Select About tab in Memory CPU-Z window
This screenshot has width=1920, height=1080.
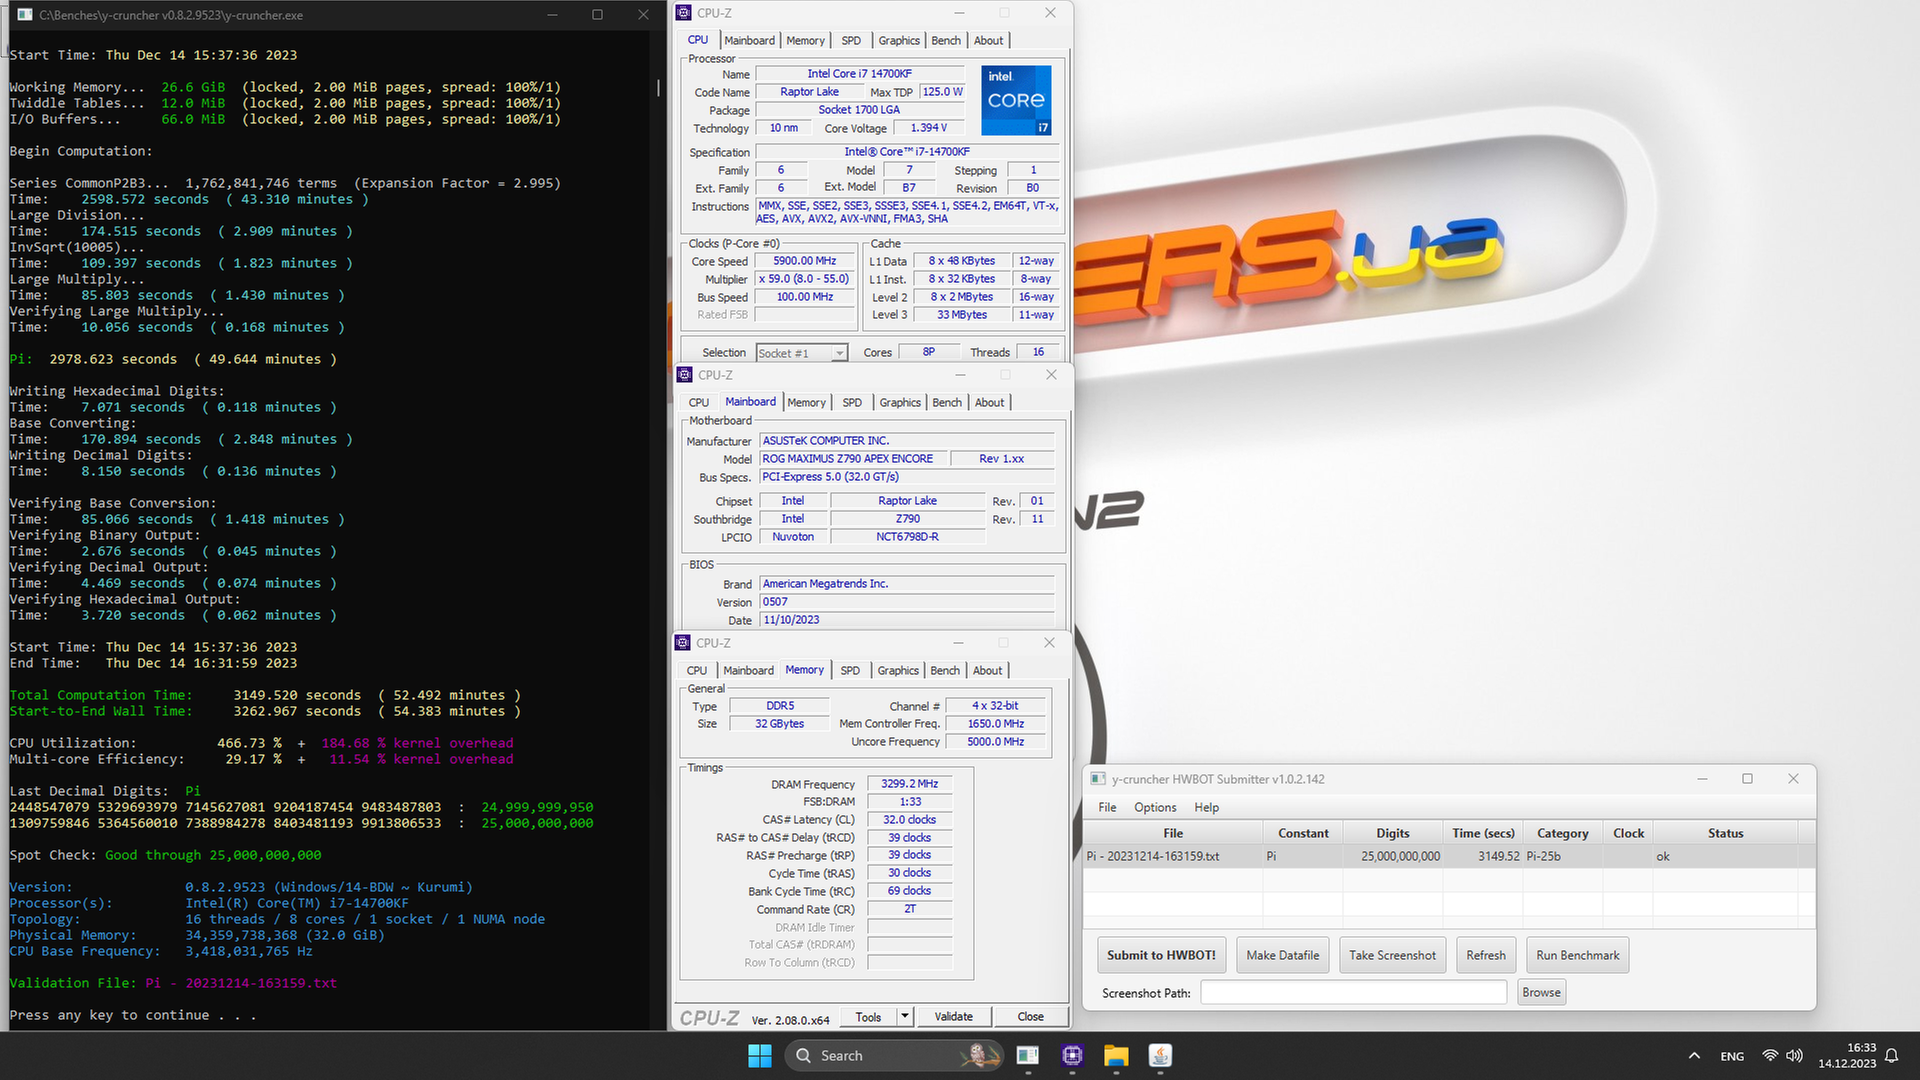tap(987, 670)
